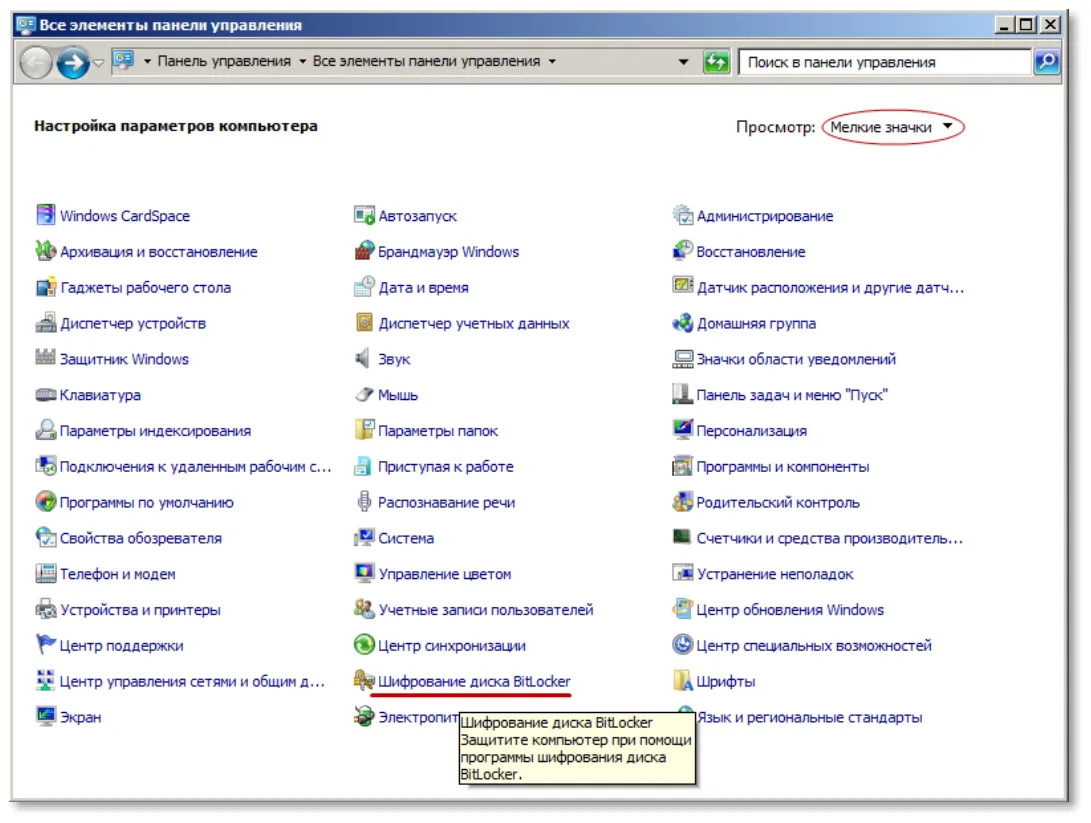Click the Домашняя группа icon

[683, 322]
